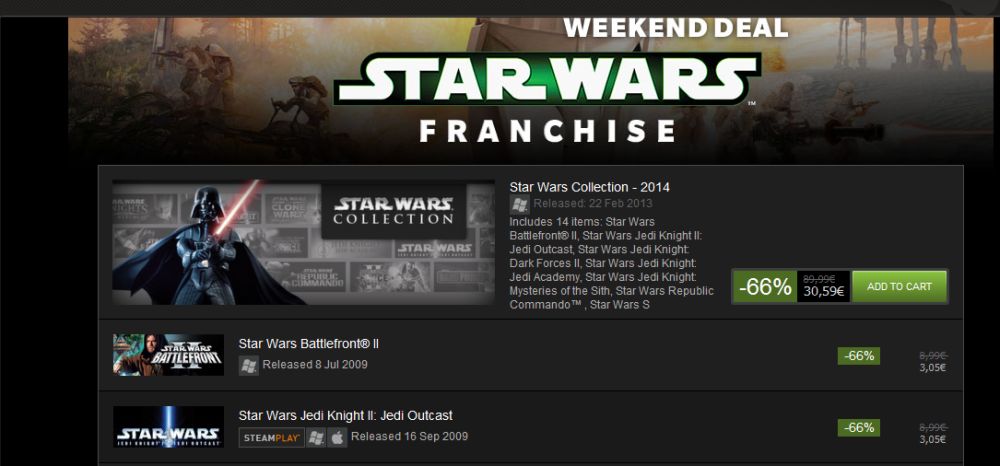Click the -66% discount on Jedi Outcast
This screenshot has height=466, width=1000.
[x=858, y=428]
